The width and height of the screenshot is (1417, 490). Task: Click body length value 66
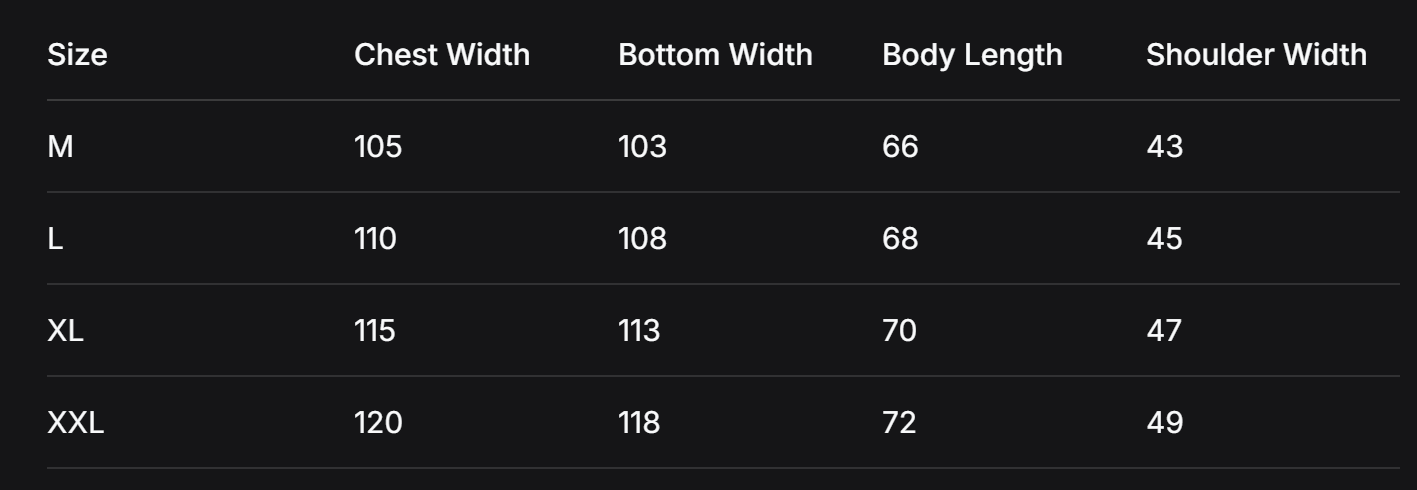[900, 147]
